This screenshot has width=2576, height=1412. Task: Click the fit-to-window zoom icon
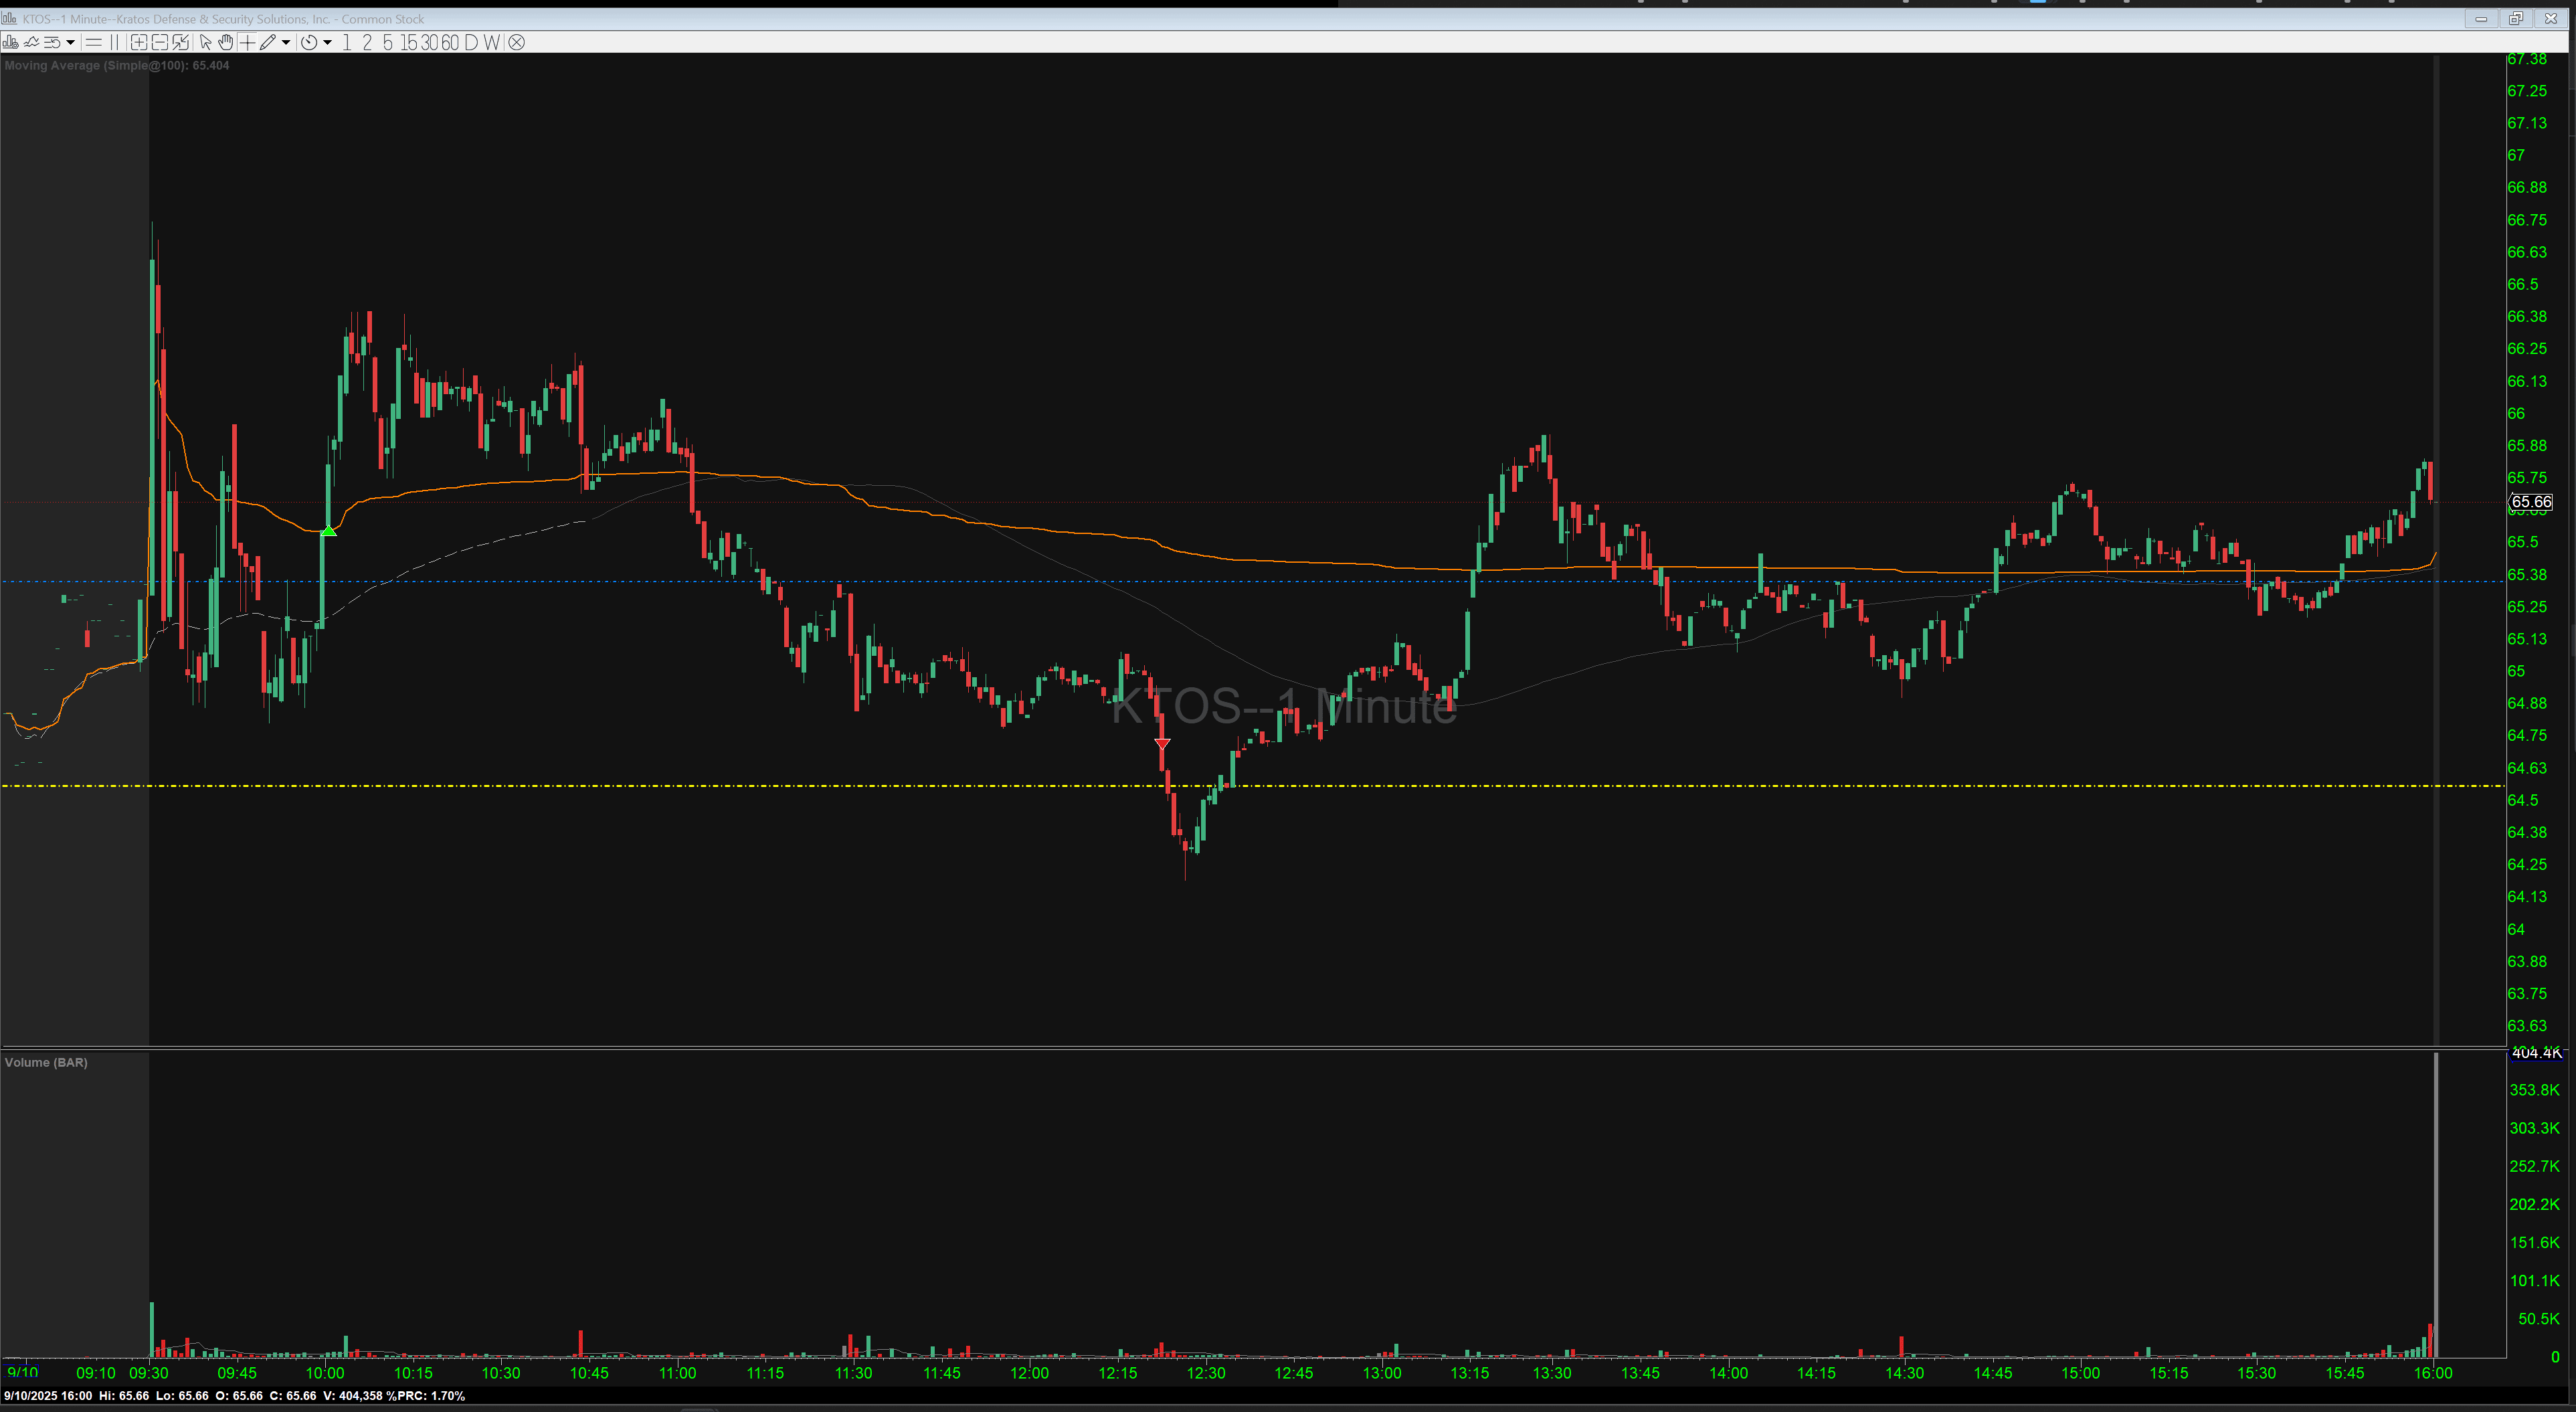pos(180,42)
